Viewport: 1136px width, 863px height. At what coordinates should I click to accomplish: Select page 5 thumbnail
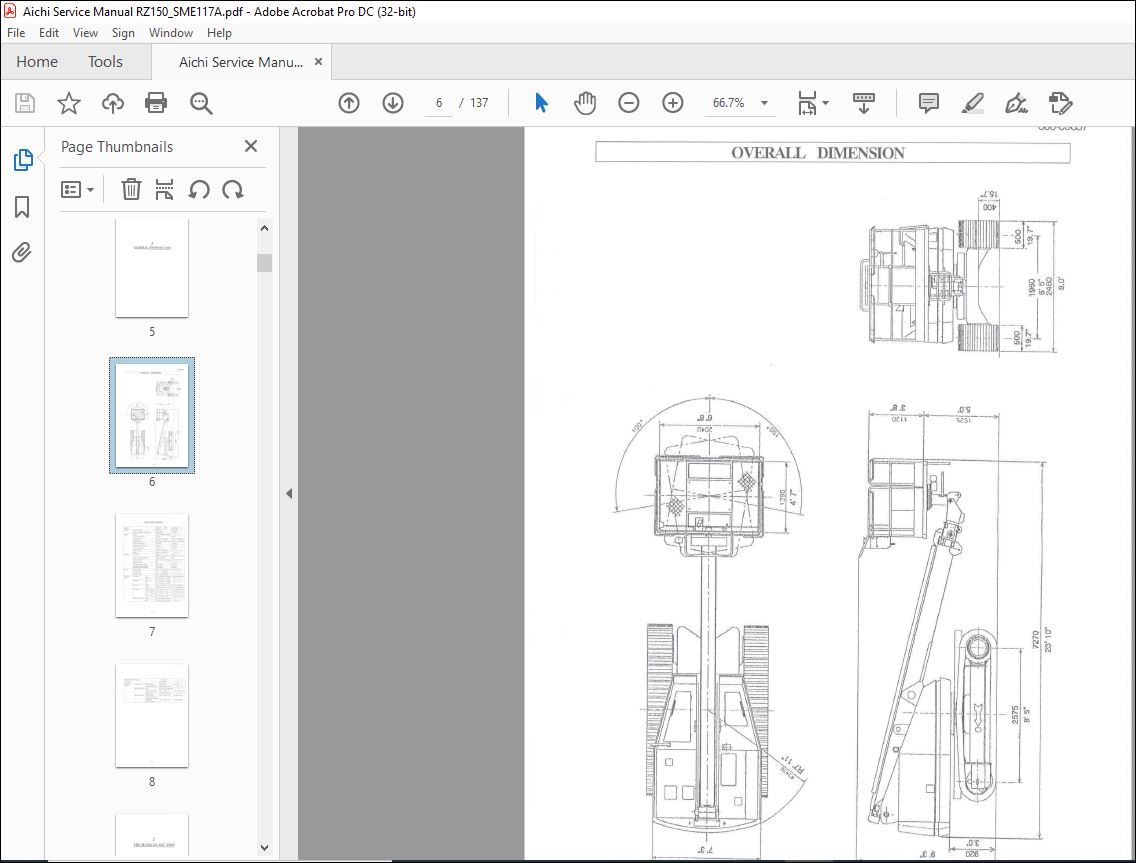coord(152,268)
